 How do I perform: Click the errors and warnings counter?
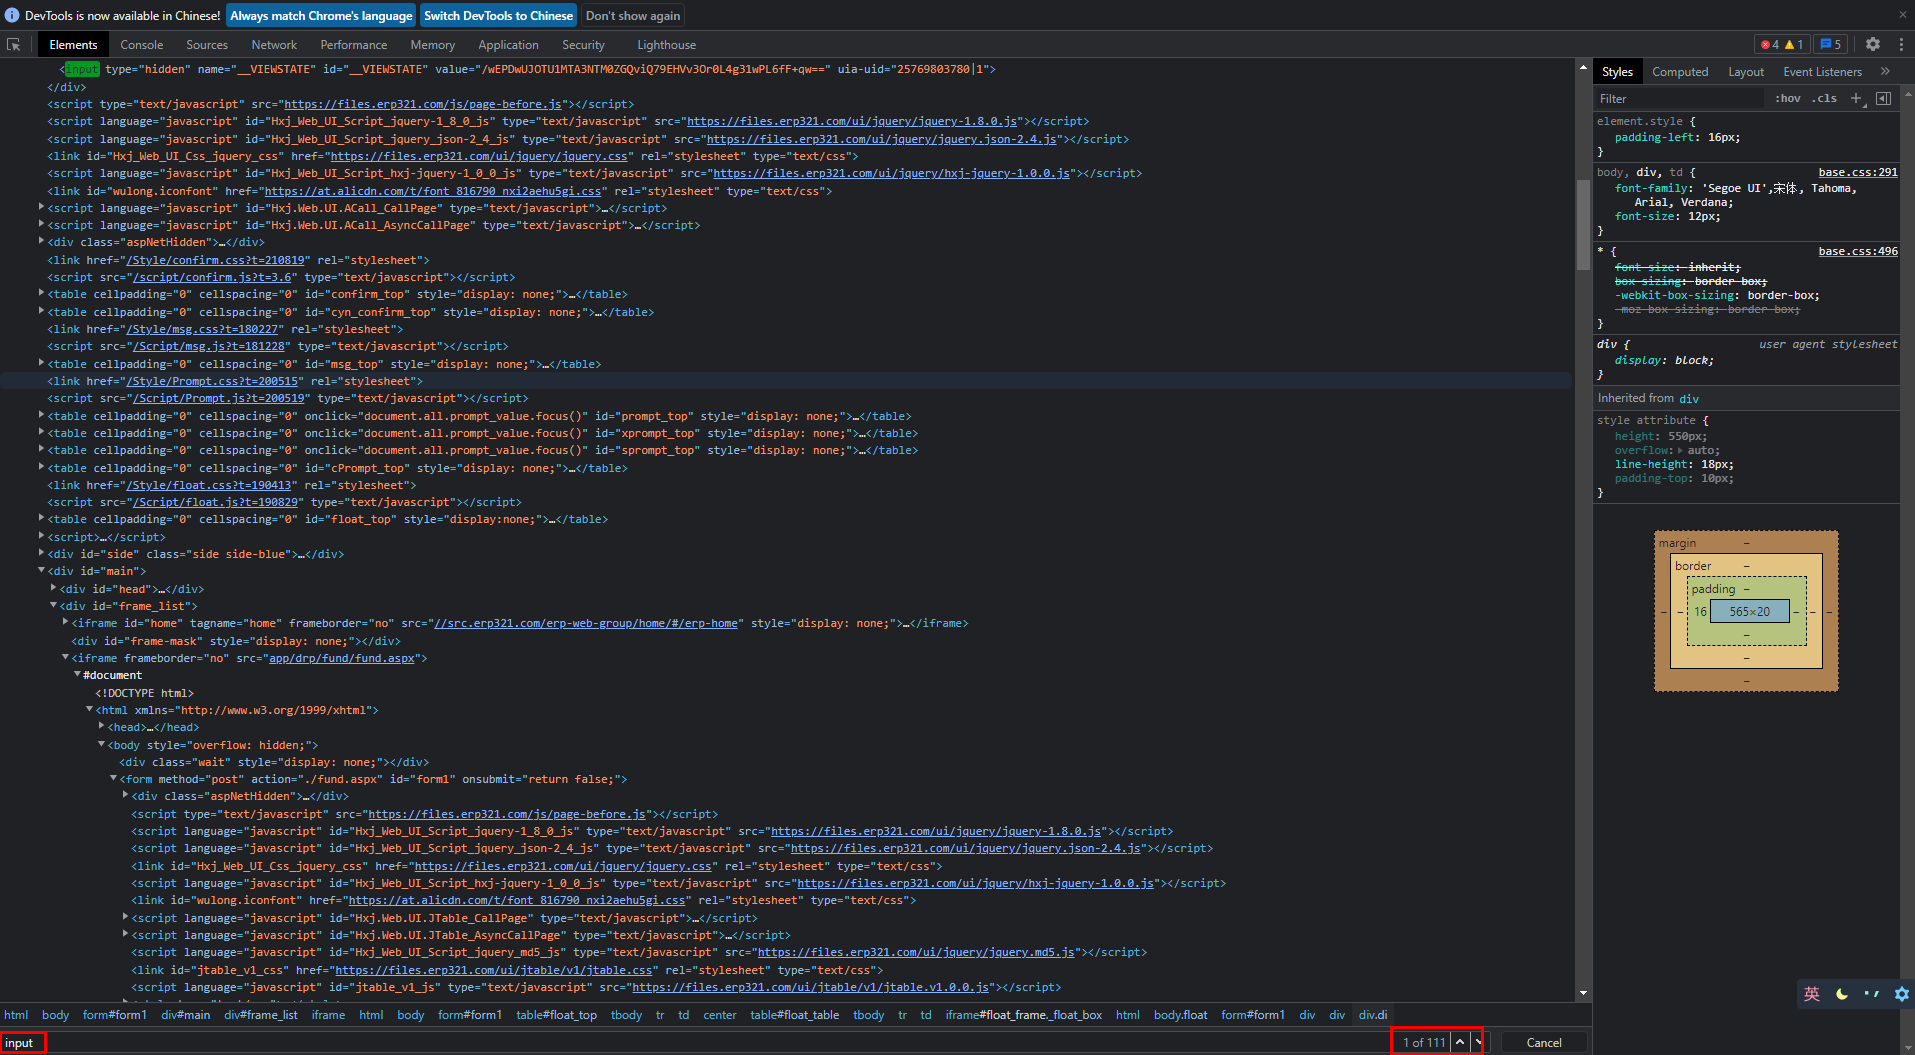click(x=1782, y=44)
